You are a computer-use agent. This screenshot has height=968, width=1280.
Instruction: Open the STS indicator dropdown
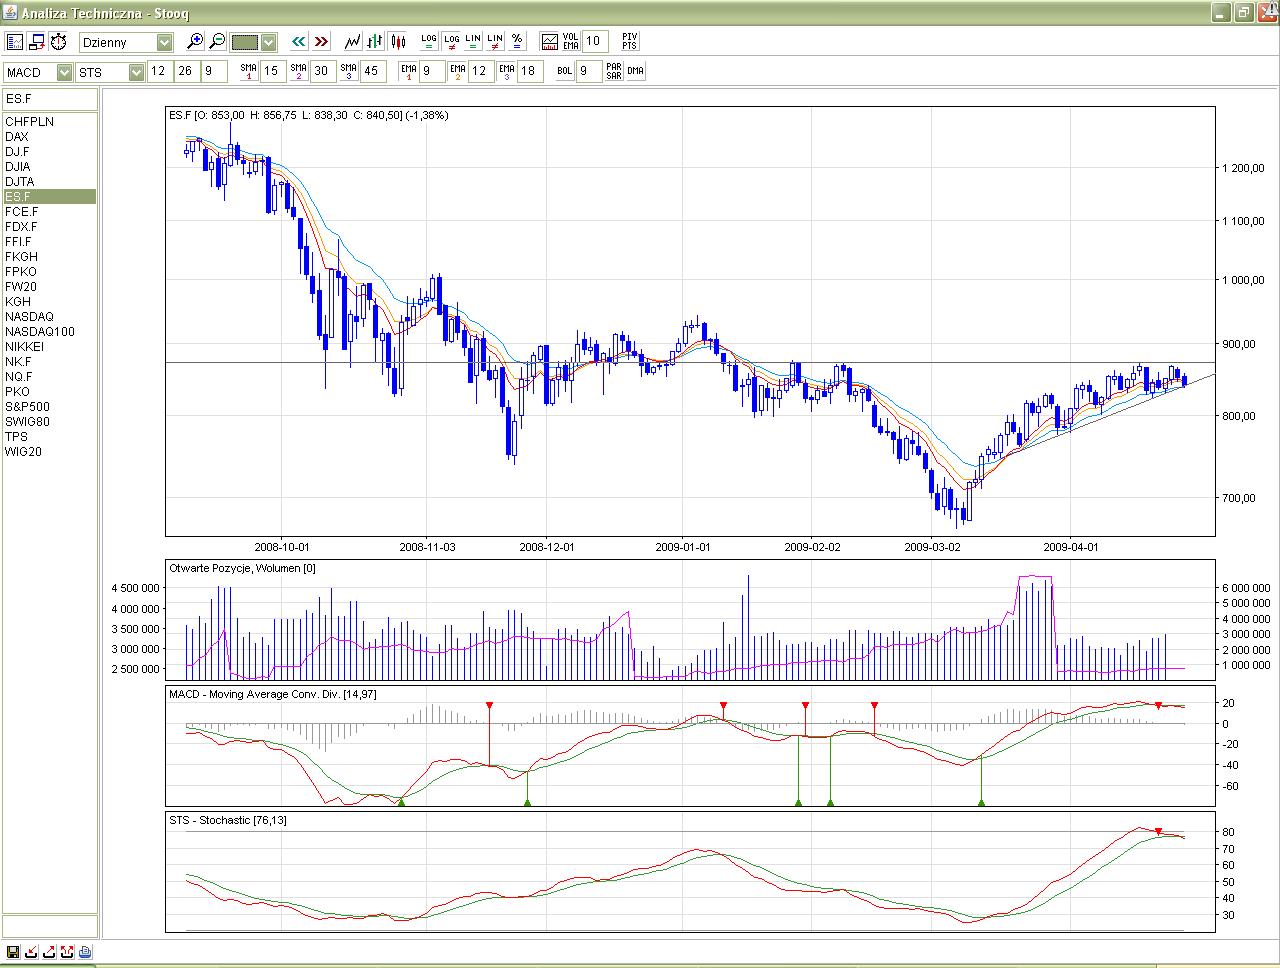[x=136, y=72]
